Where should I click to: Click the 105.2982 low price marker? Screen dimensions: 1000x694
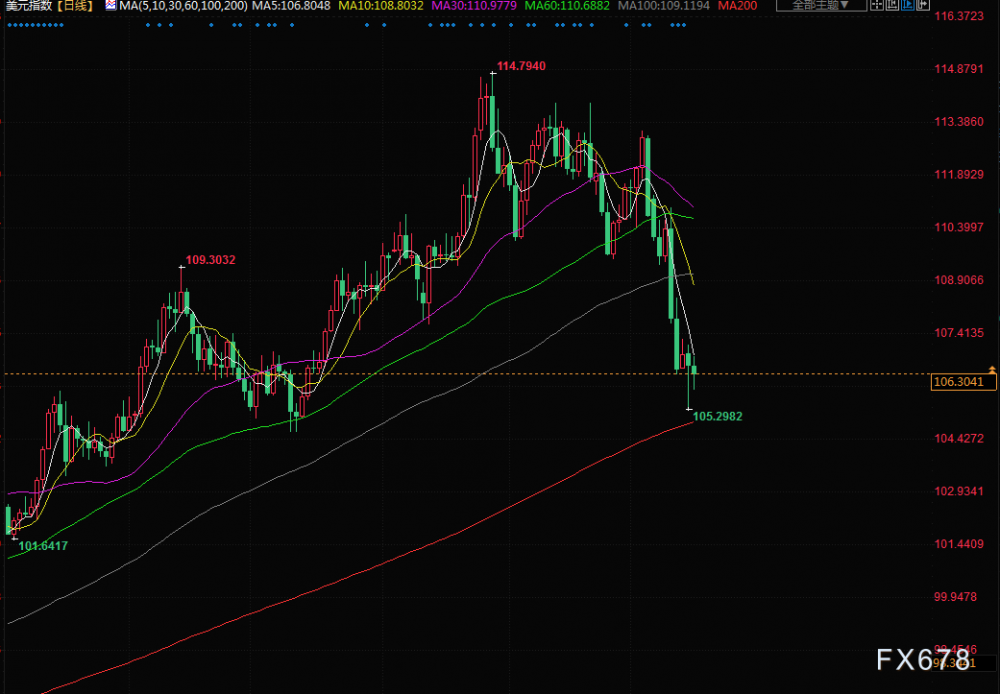pos(717,417)
